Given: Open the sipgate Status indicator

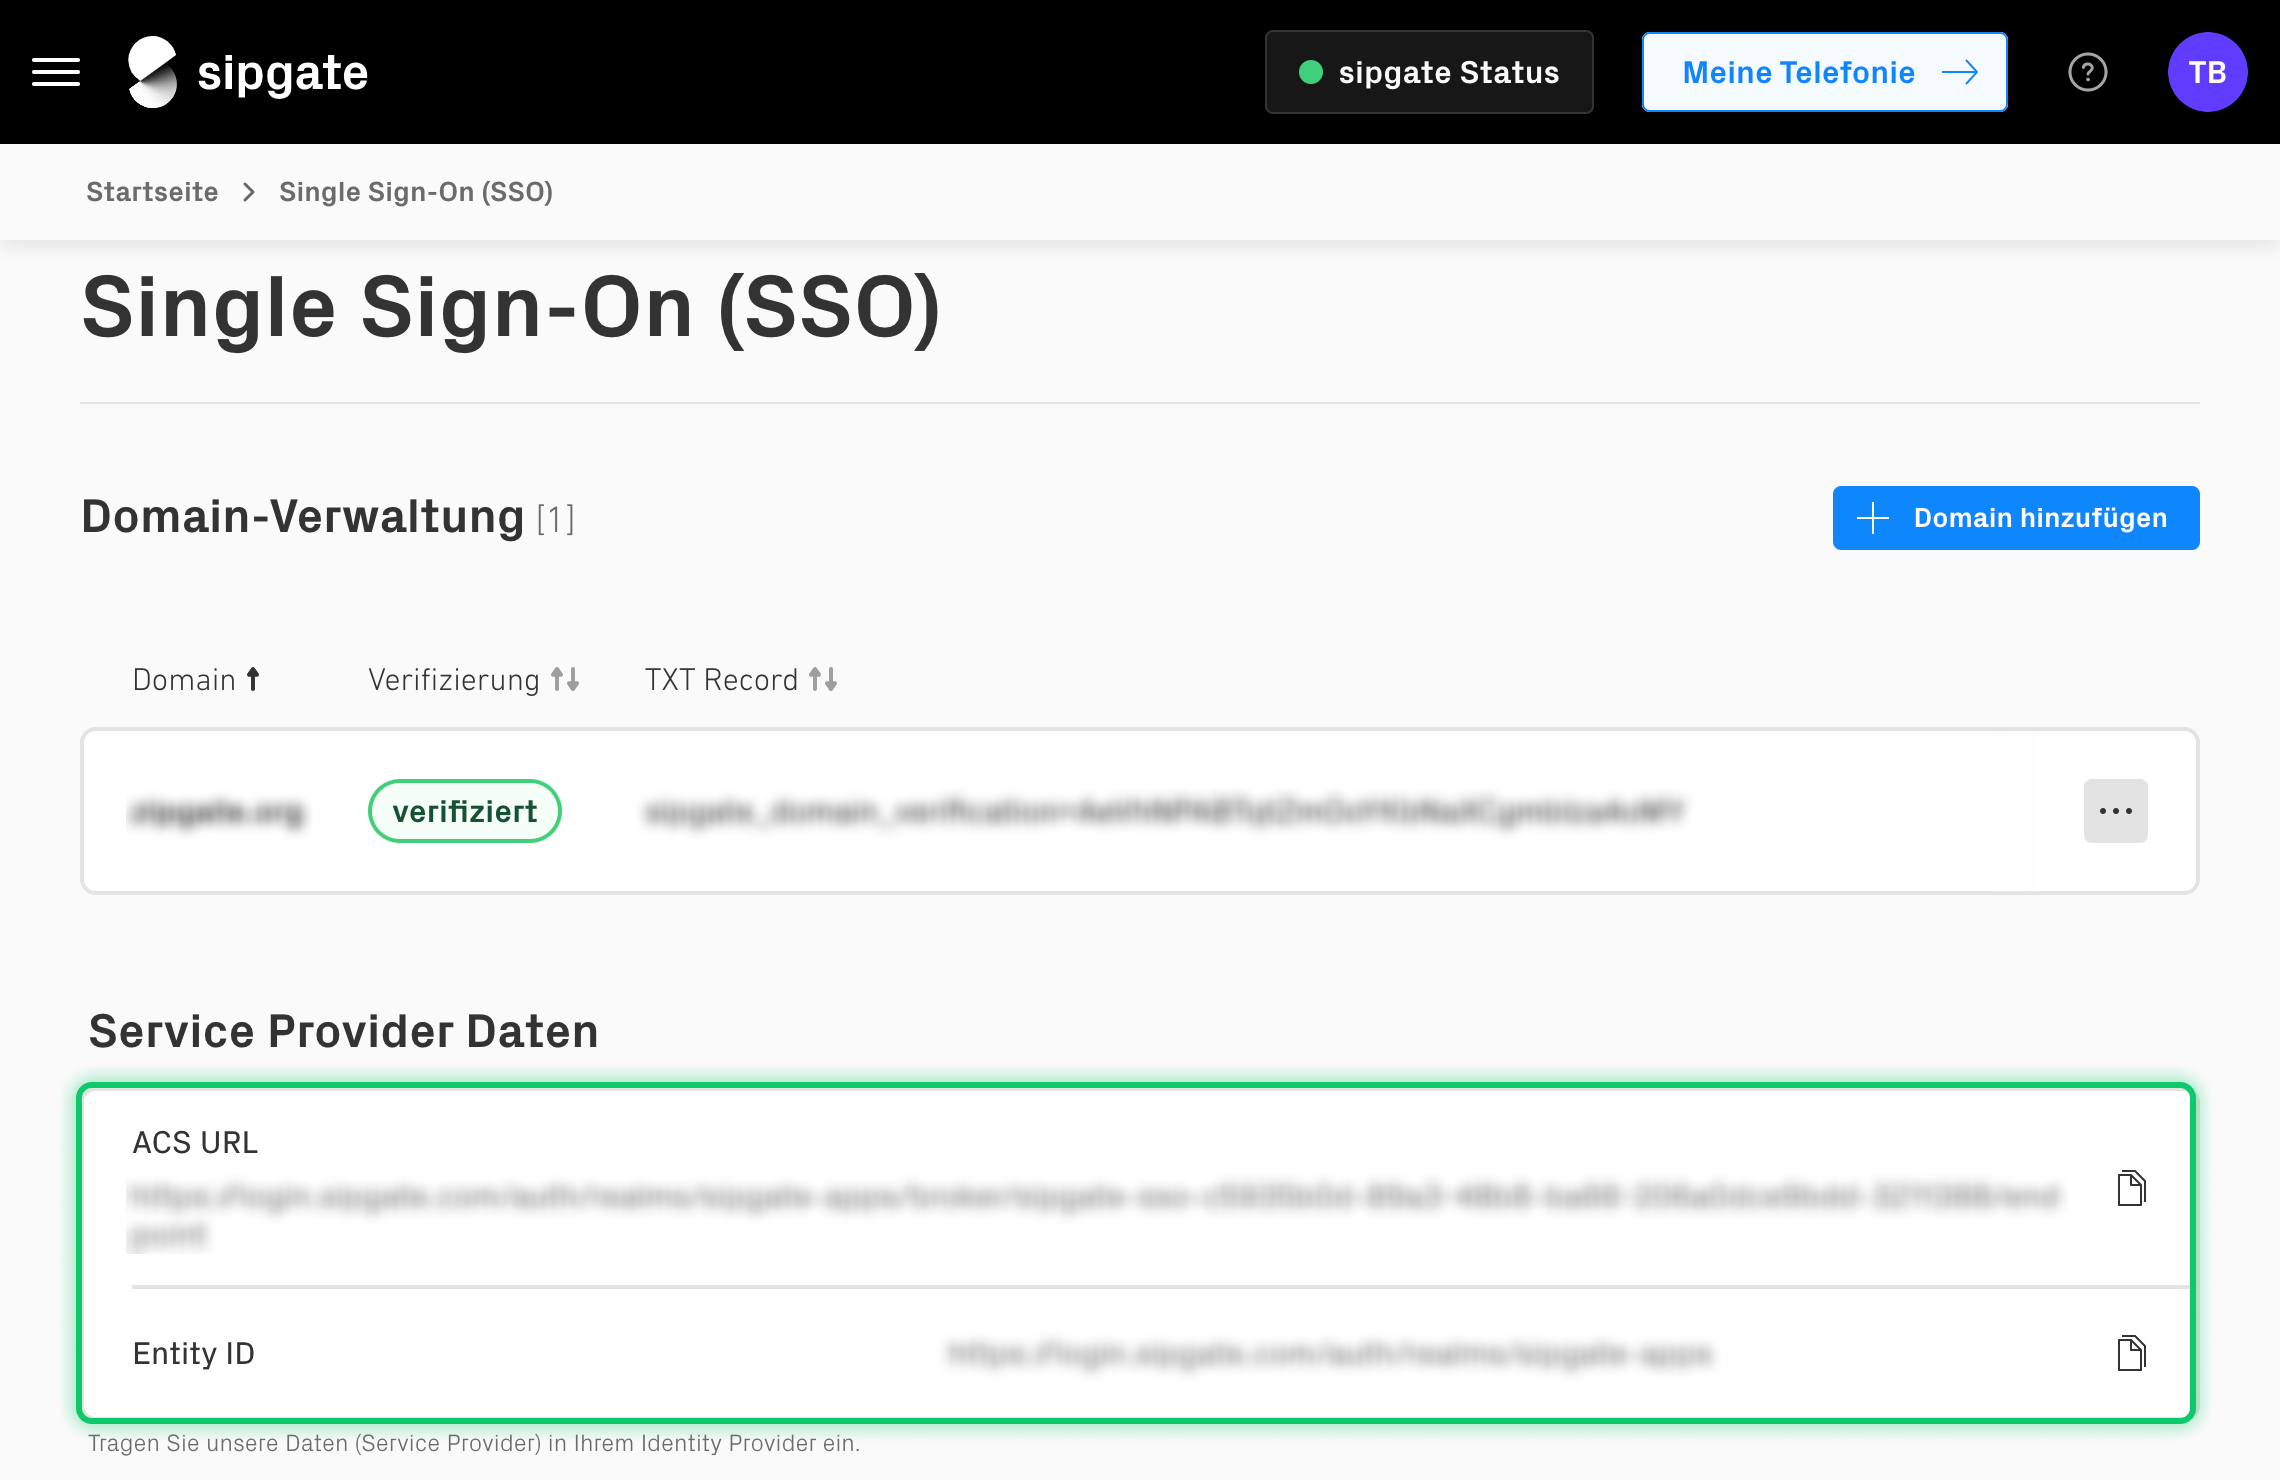Looking at the screenshot, I should pos(1429,72).
